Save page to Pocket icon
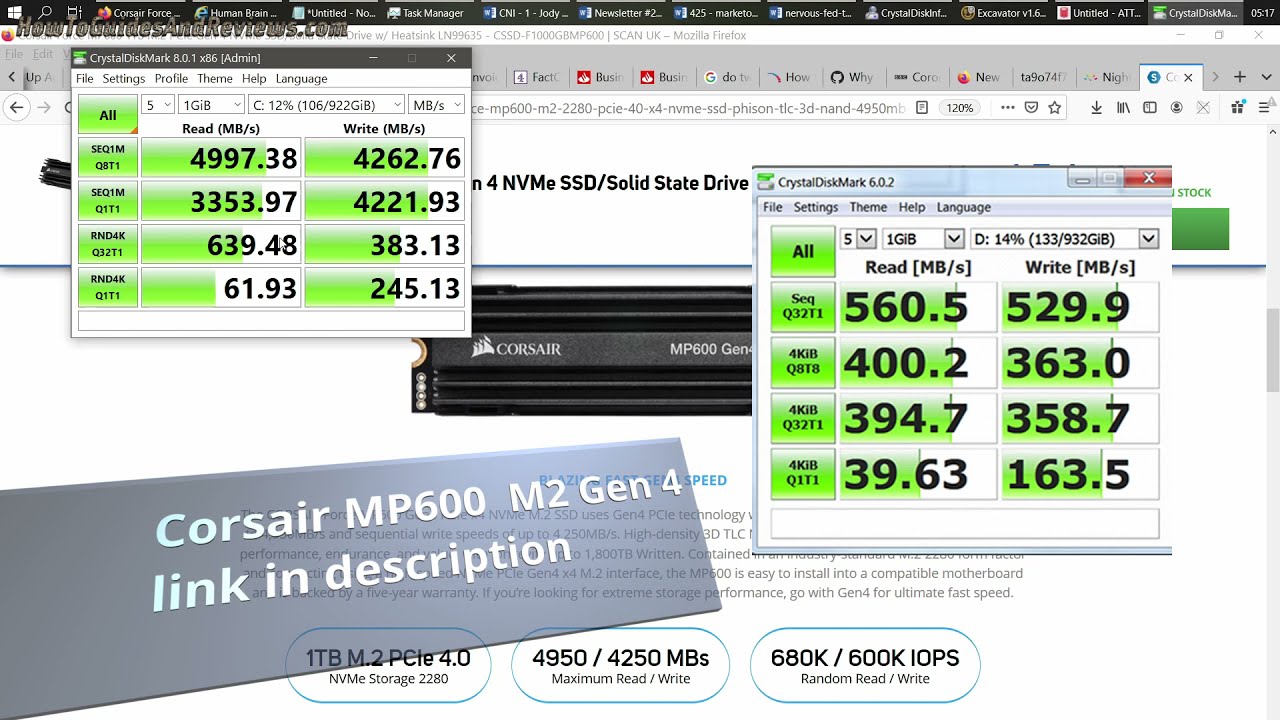Screen dimensions: 1280x720 [1031, 107]
